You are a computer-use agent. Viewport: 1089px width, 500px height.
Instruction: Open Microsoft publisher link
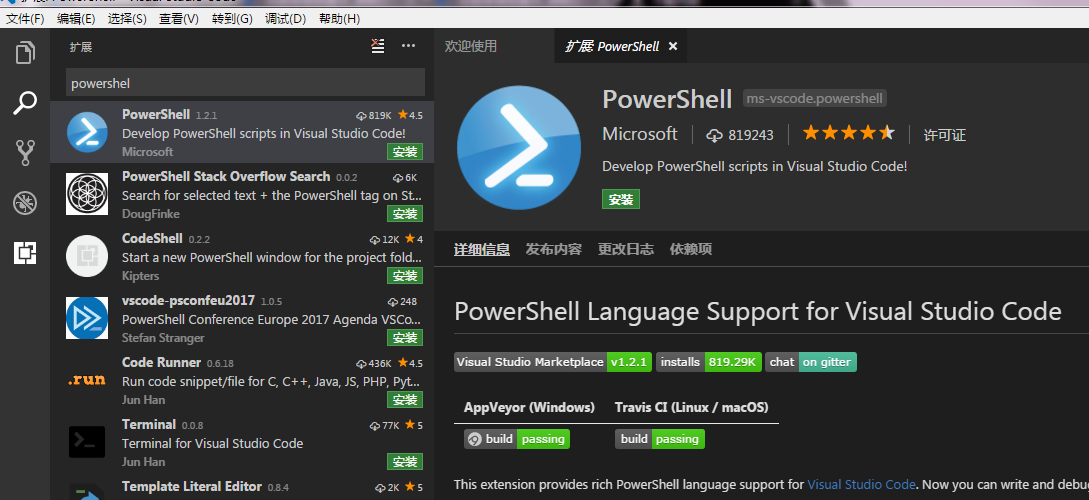640,134
